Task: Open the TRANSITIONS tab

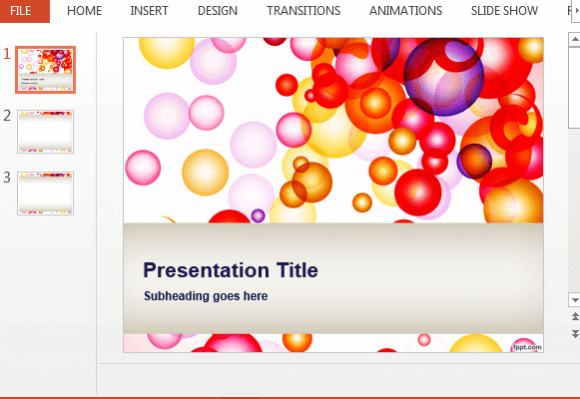Action: click(303, 11)
